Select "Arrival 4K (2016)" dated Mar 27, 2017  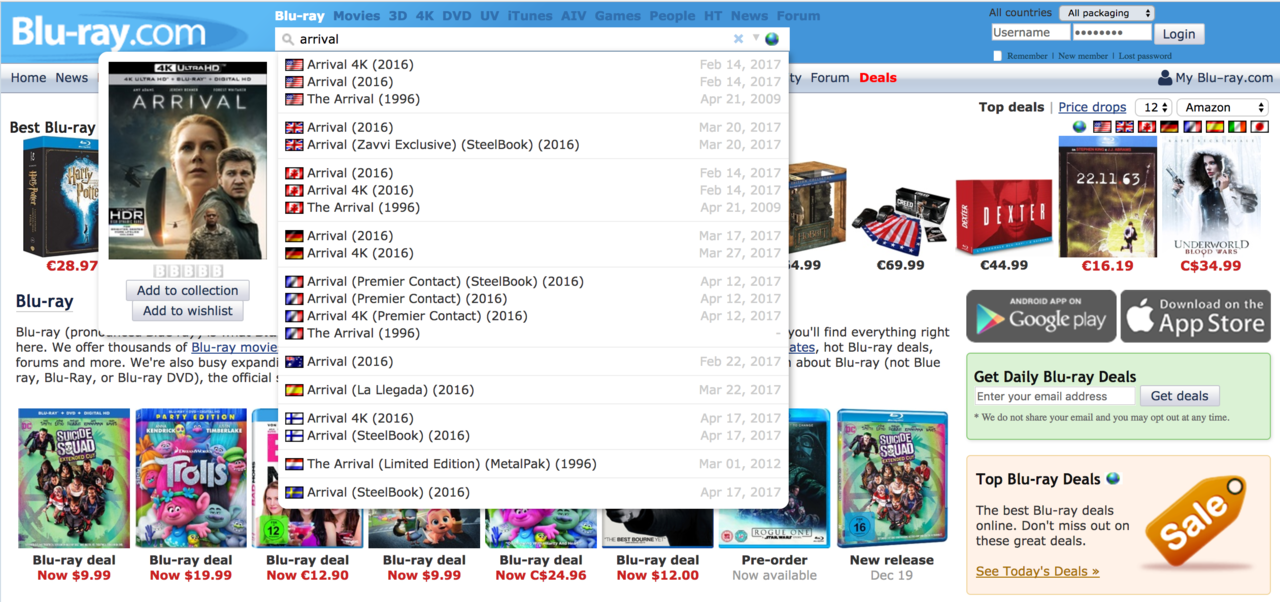[533, 253]
